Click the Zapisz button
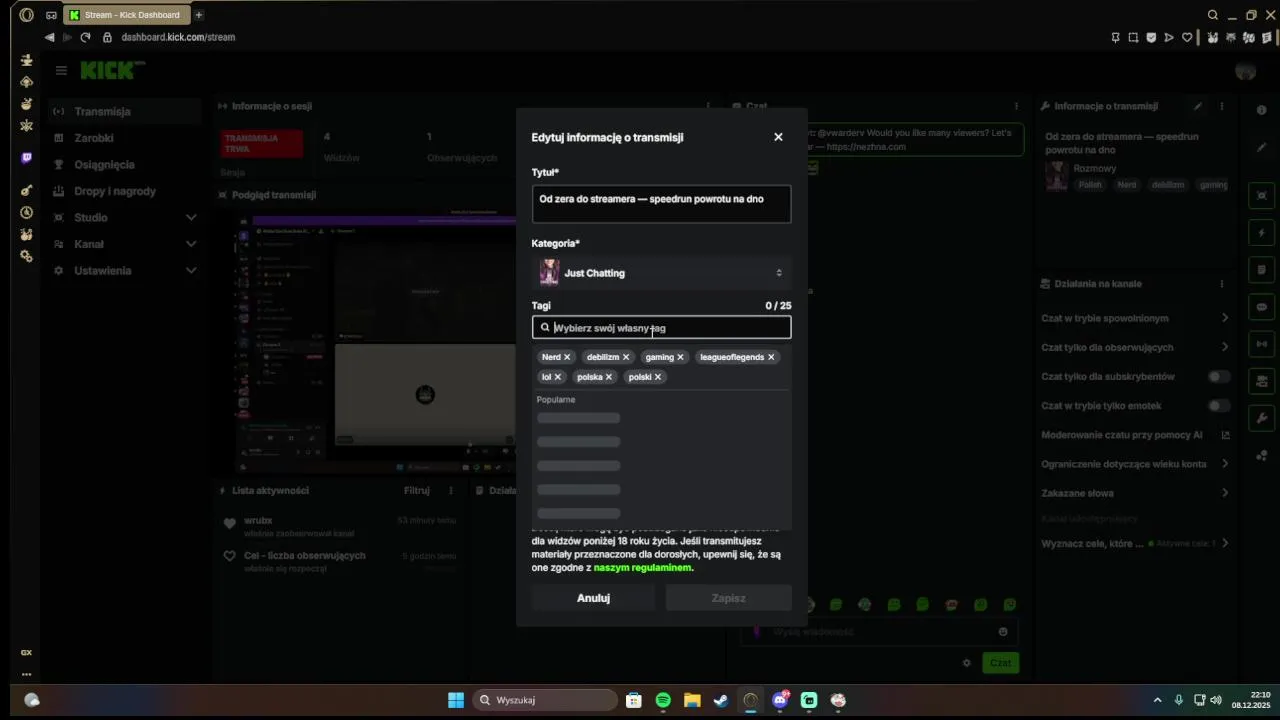The height and width of the screenshot is (720, 1280). coord(728,598)
